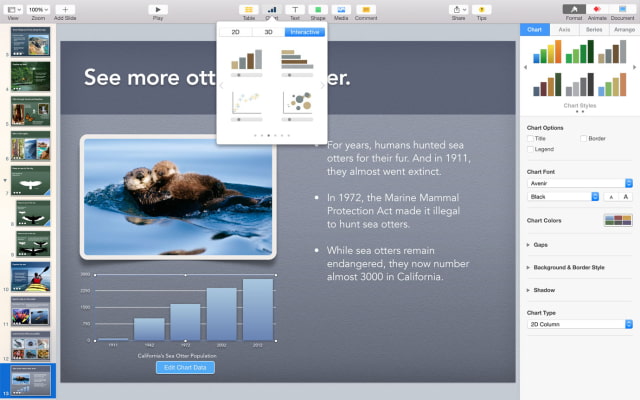
Task: Click the Edit Chart Data button
Action: (x=185, y=368)
